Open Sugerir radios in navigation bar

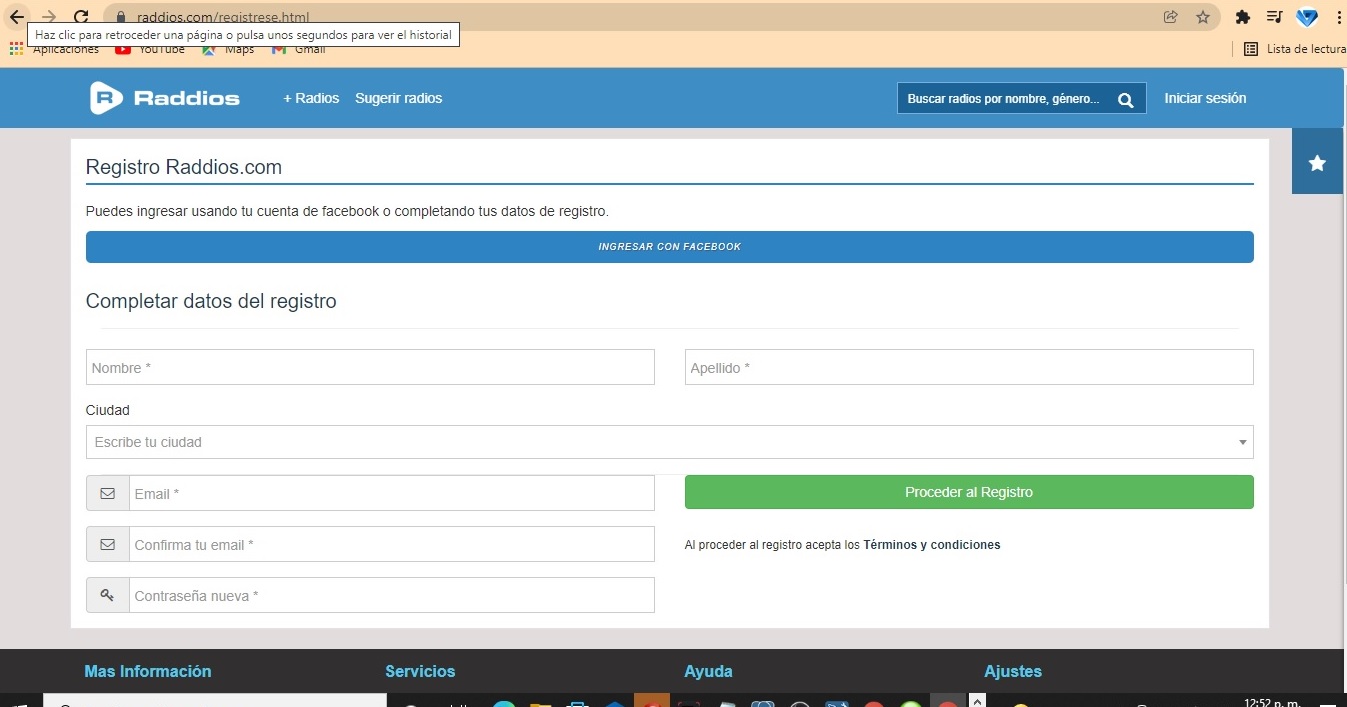click(x=398, y=98)
